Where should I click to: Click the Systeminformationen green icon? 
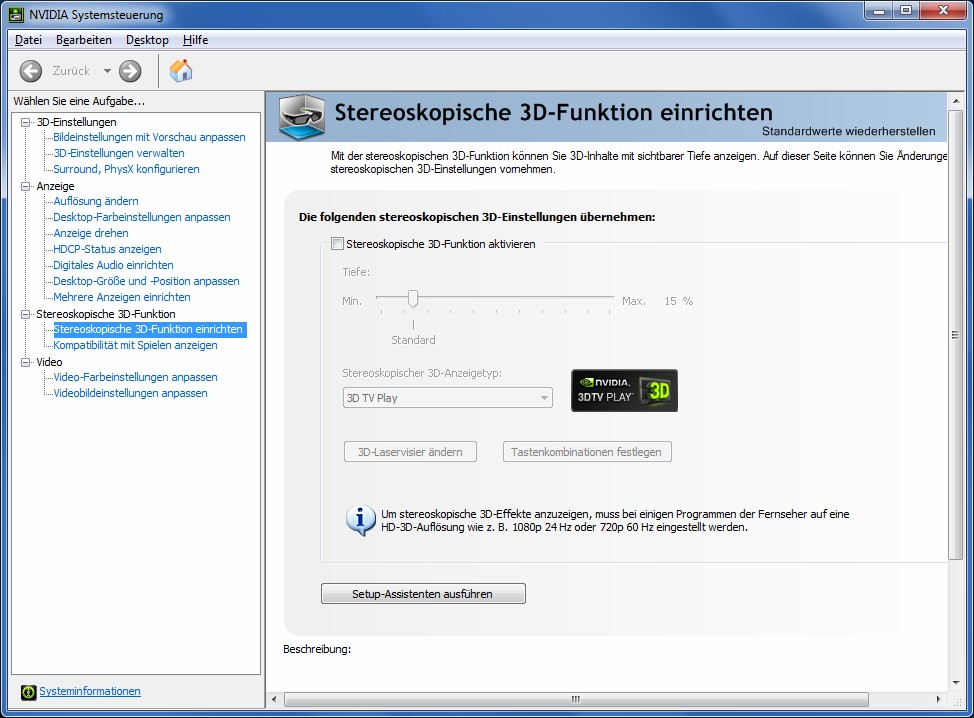[x=29, y=692]
